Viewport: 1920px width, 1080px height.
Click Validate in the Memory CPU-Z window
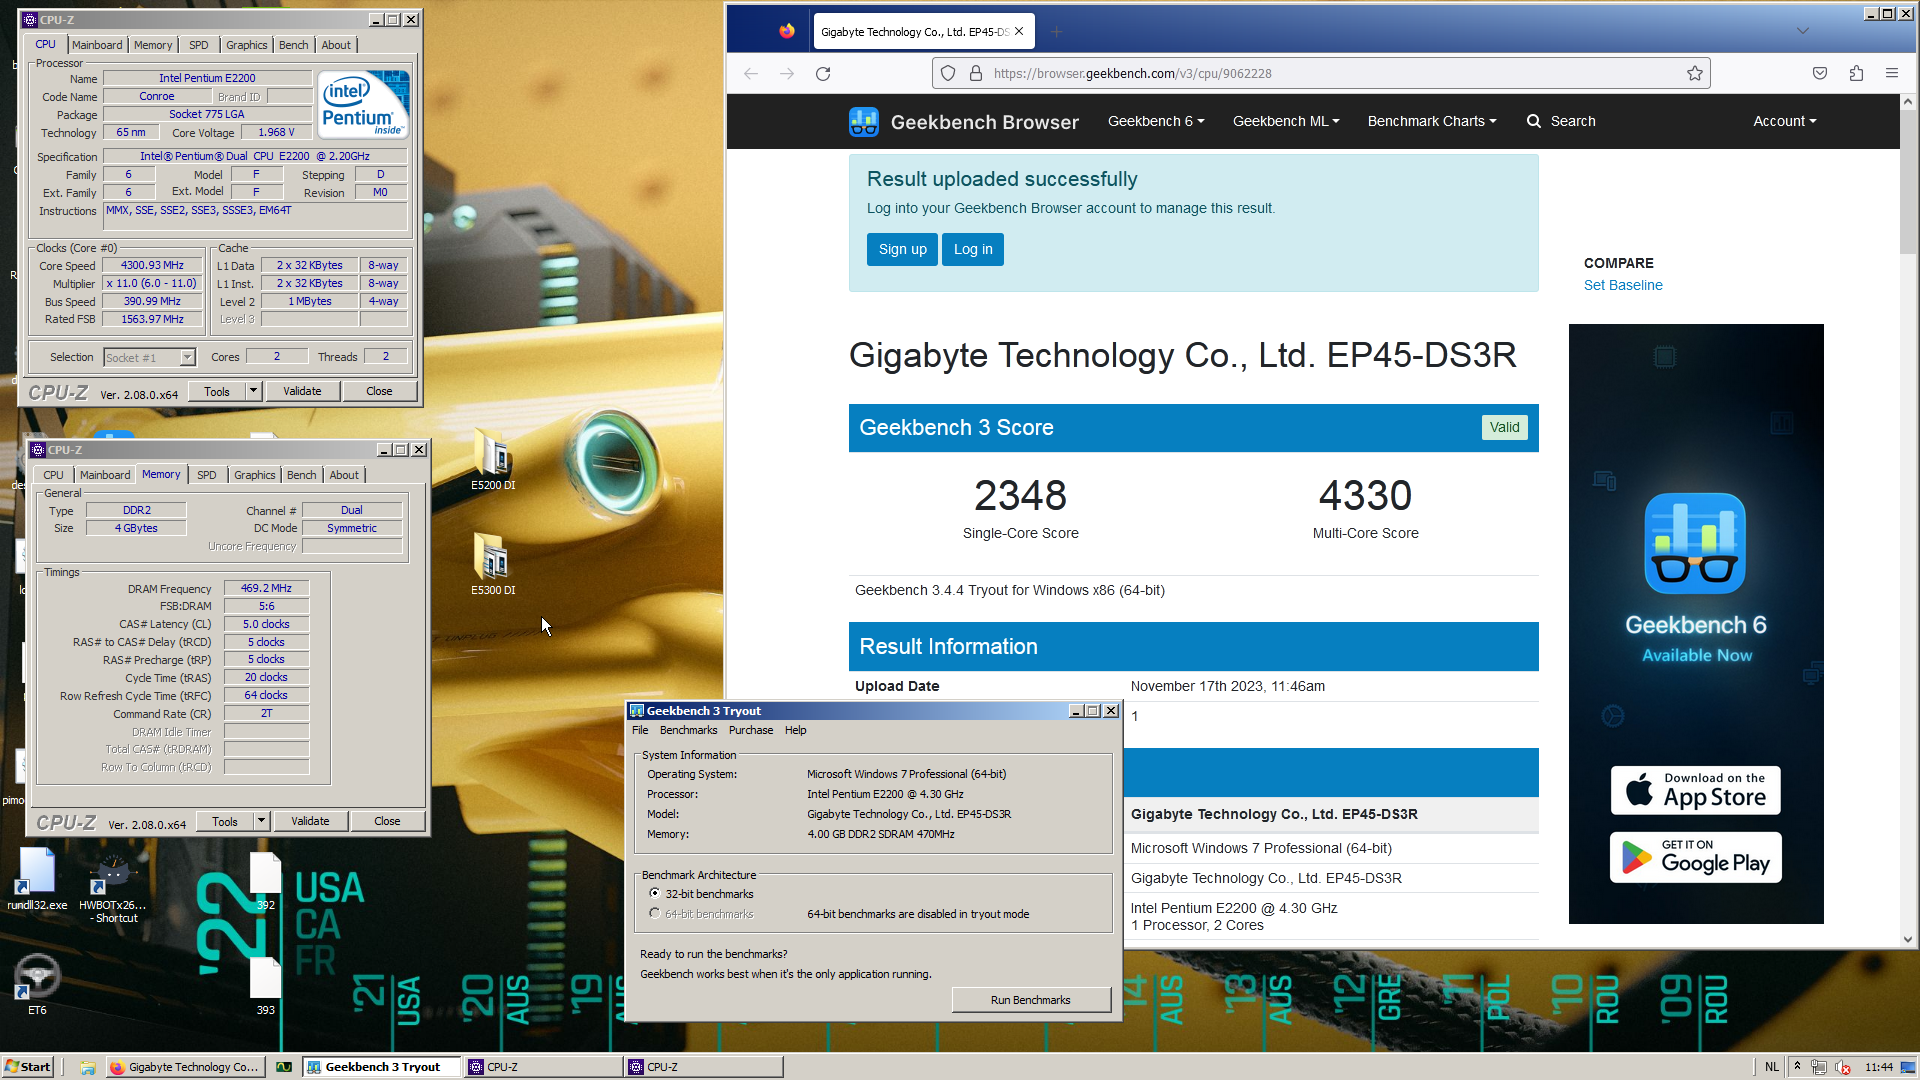click(310, 821)
